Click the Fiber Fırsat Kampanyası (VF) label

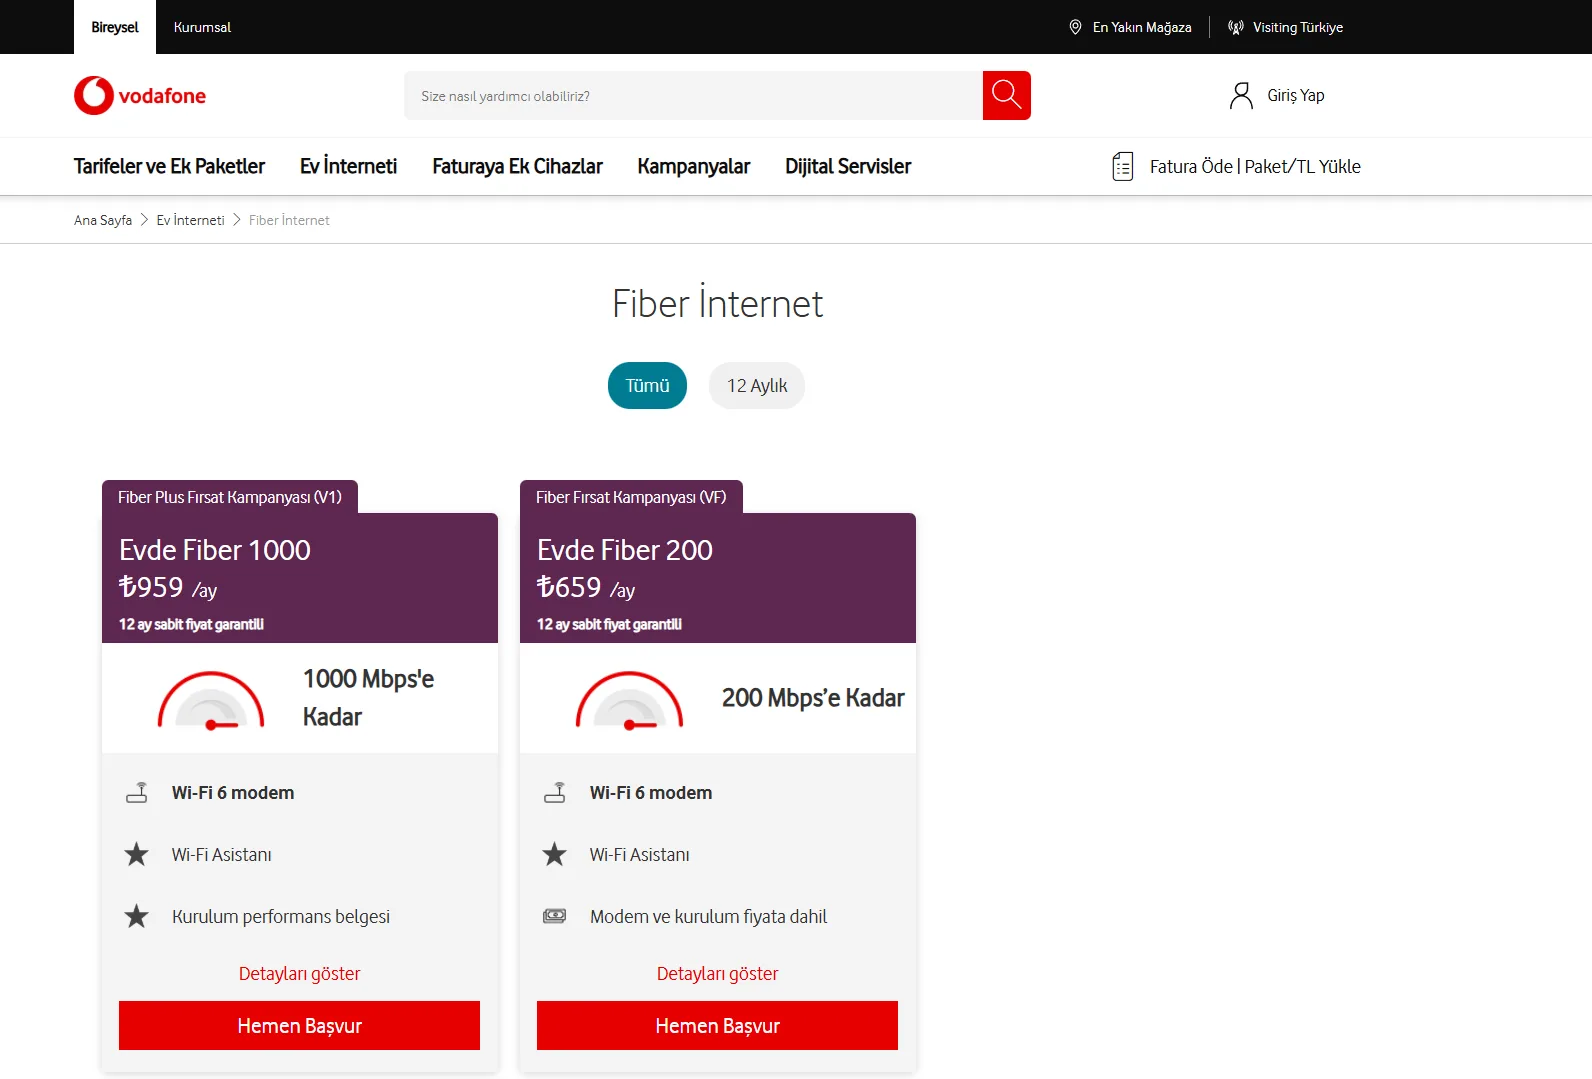631,497
